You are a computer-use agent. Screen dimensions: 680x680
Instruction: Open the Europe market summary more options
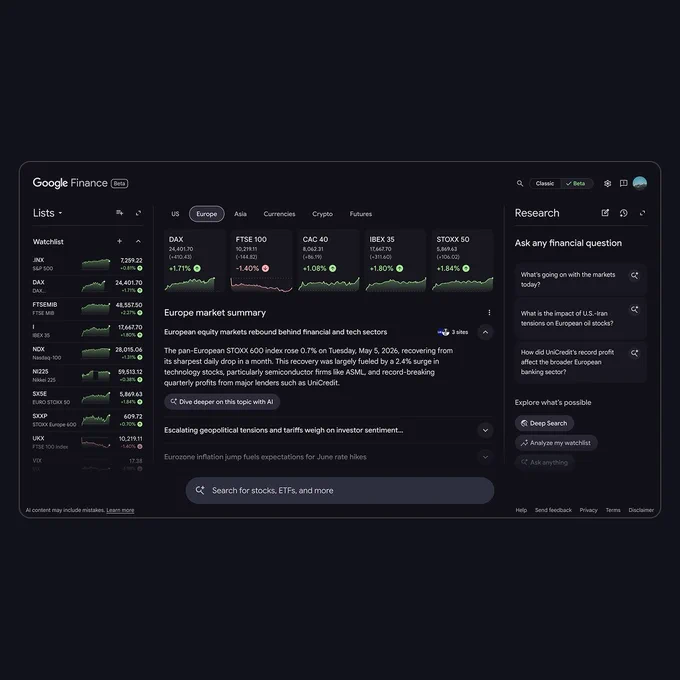point(489,313)
